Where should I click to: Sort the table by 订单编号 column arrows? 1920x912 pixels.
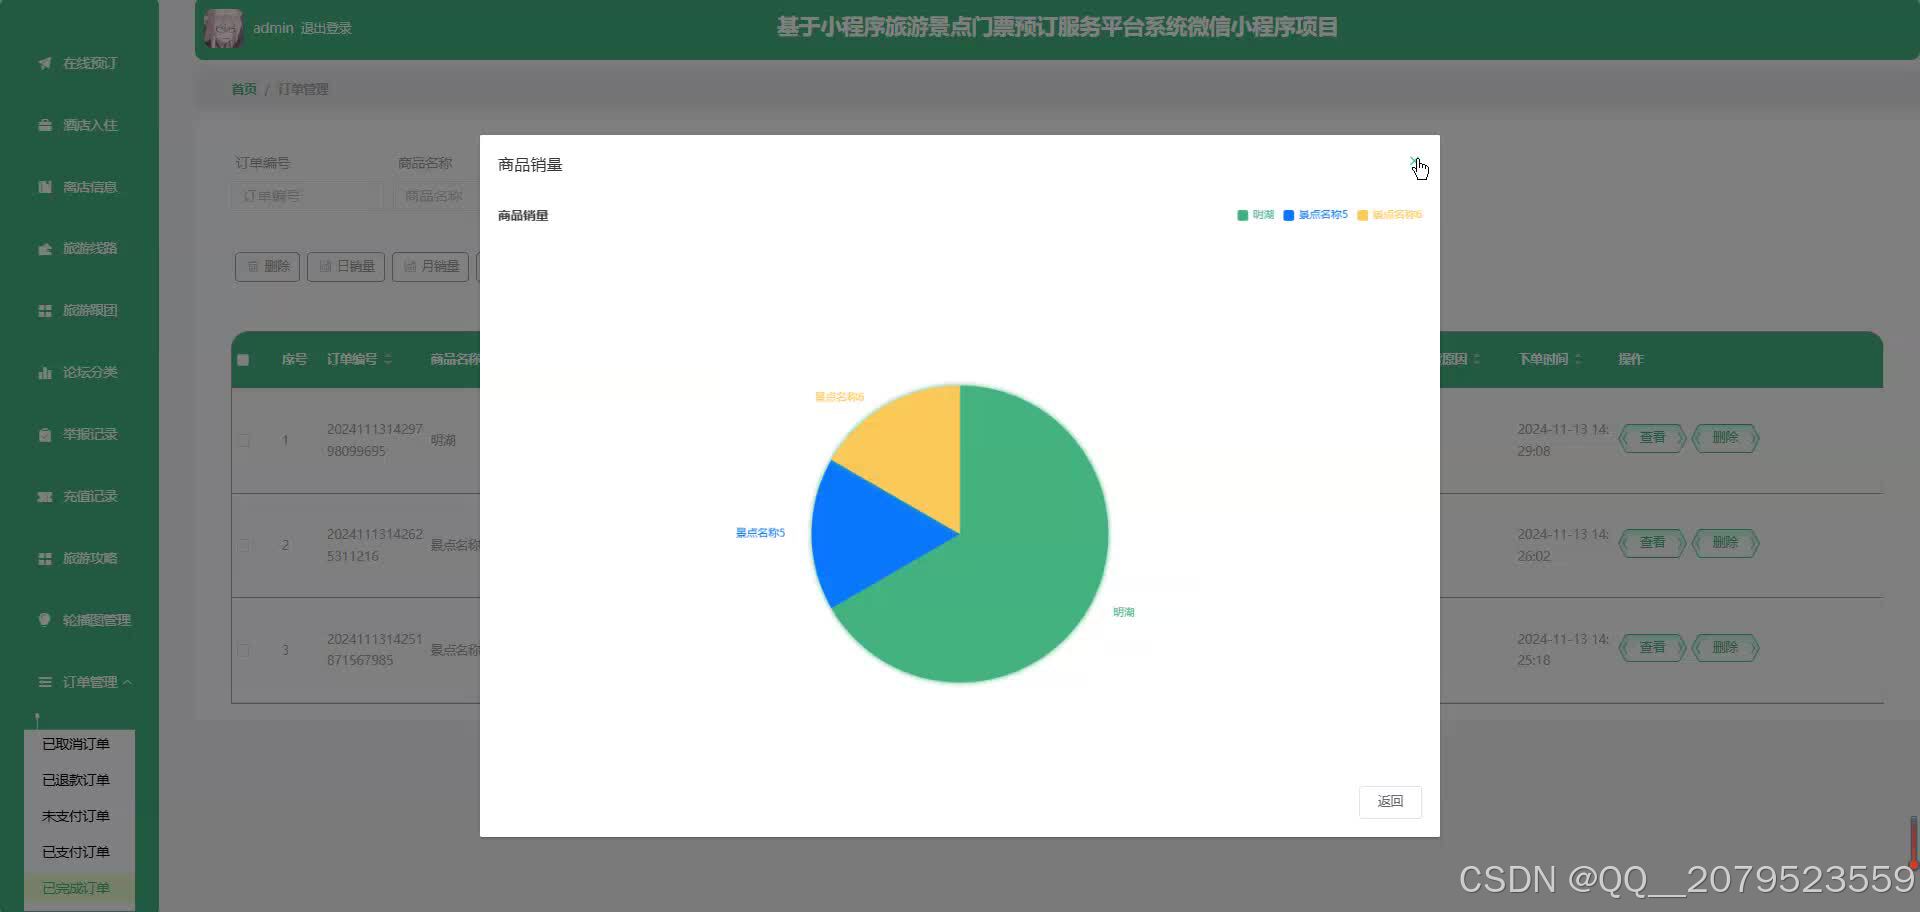pos(388,359)
